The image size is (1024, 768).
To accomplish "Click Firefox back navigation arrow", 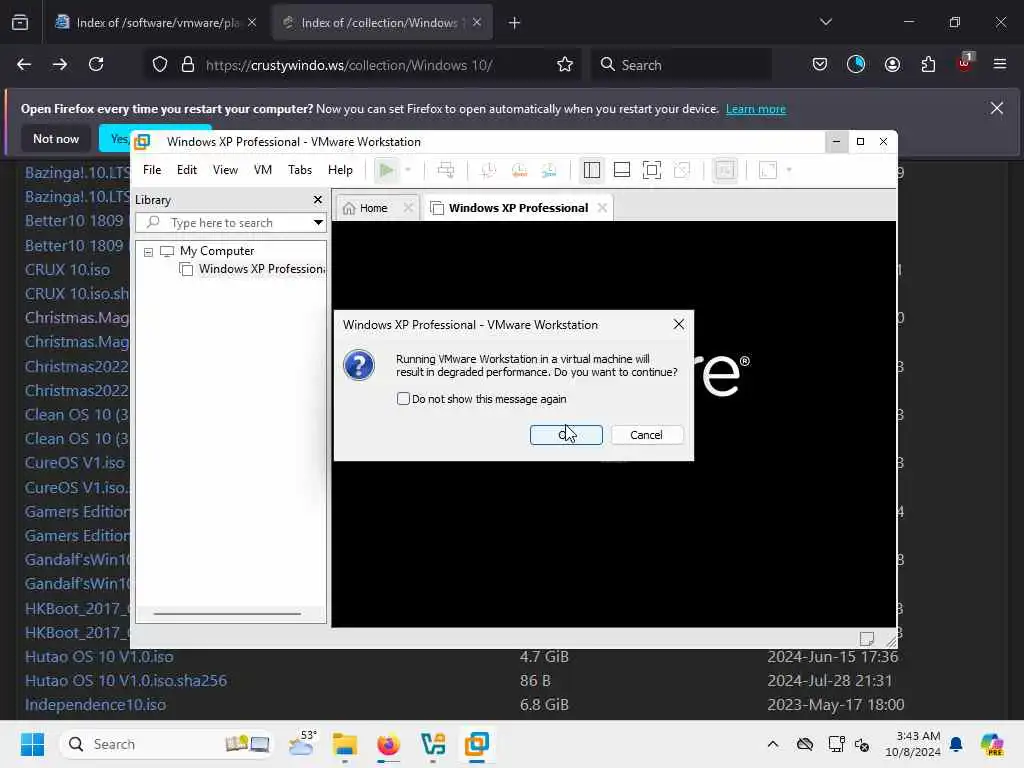I will [24, 65].
